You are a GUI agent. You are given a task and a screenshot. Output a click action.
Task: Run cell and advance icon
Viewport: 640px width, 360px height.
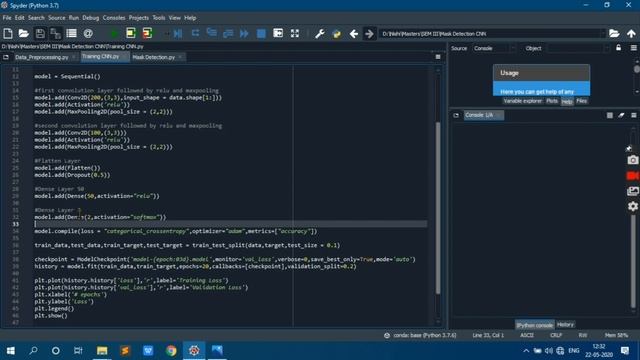147,33
